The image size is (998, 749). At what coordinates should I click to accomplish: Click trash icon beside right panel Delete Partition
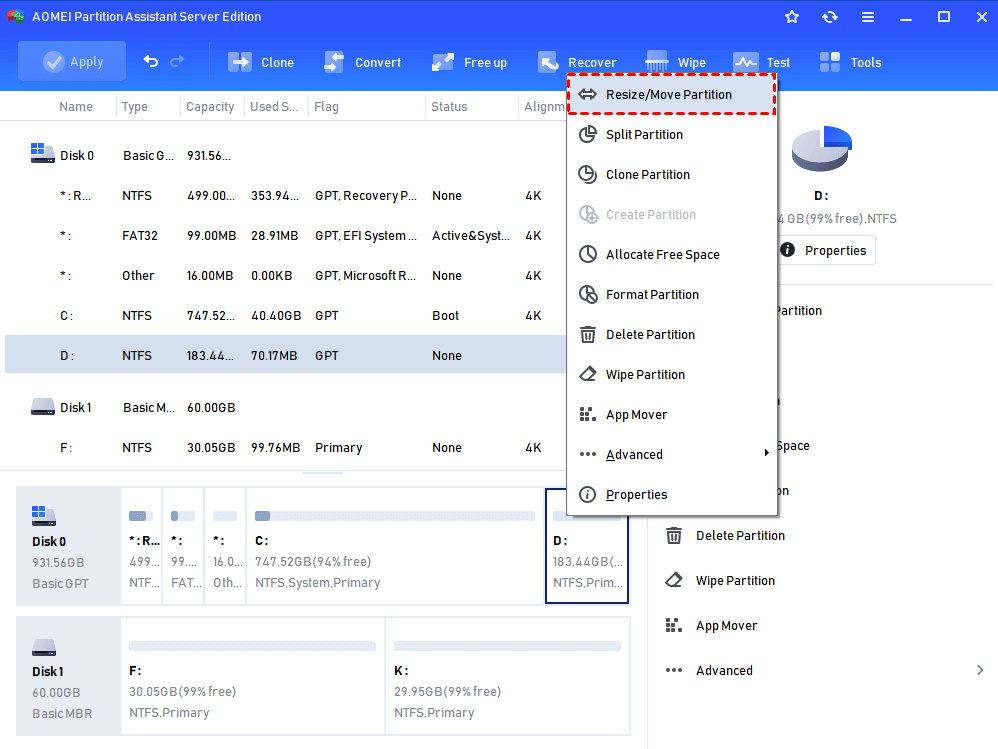tap(674, 535)
